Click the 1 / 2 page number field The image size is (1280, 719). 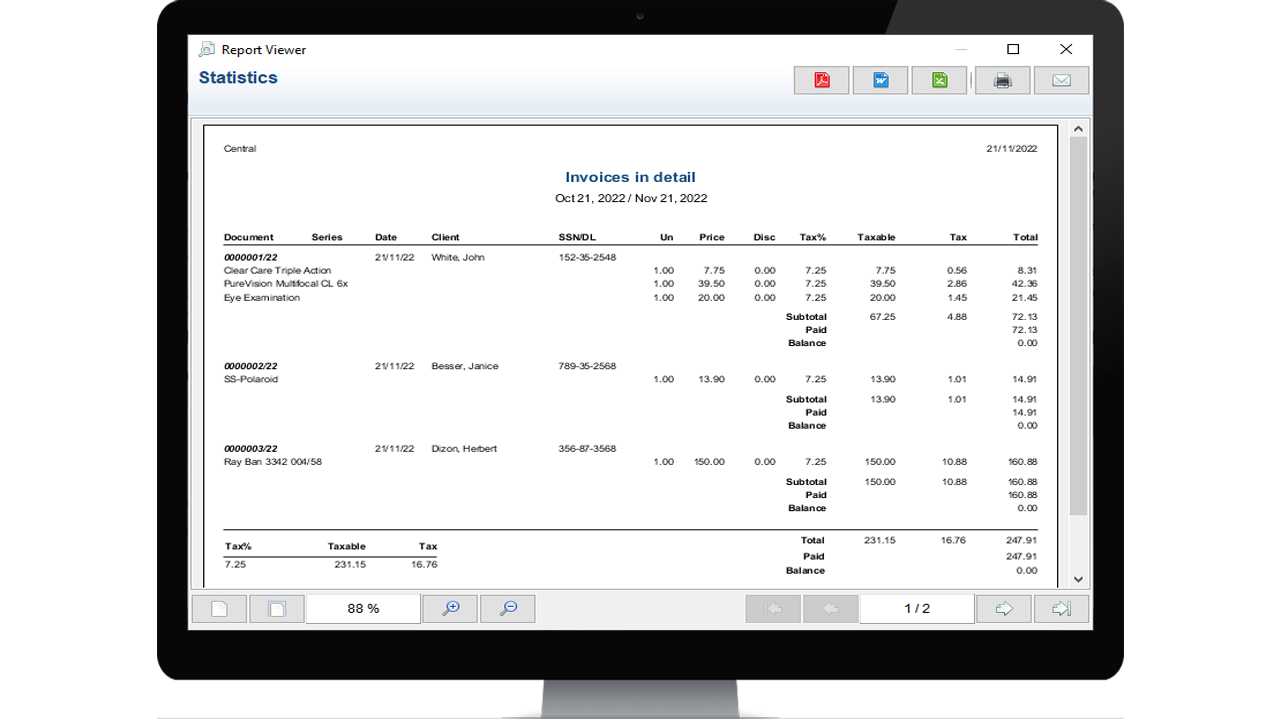tap(917, 608)
